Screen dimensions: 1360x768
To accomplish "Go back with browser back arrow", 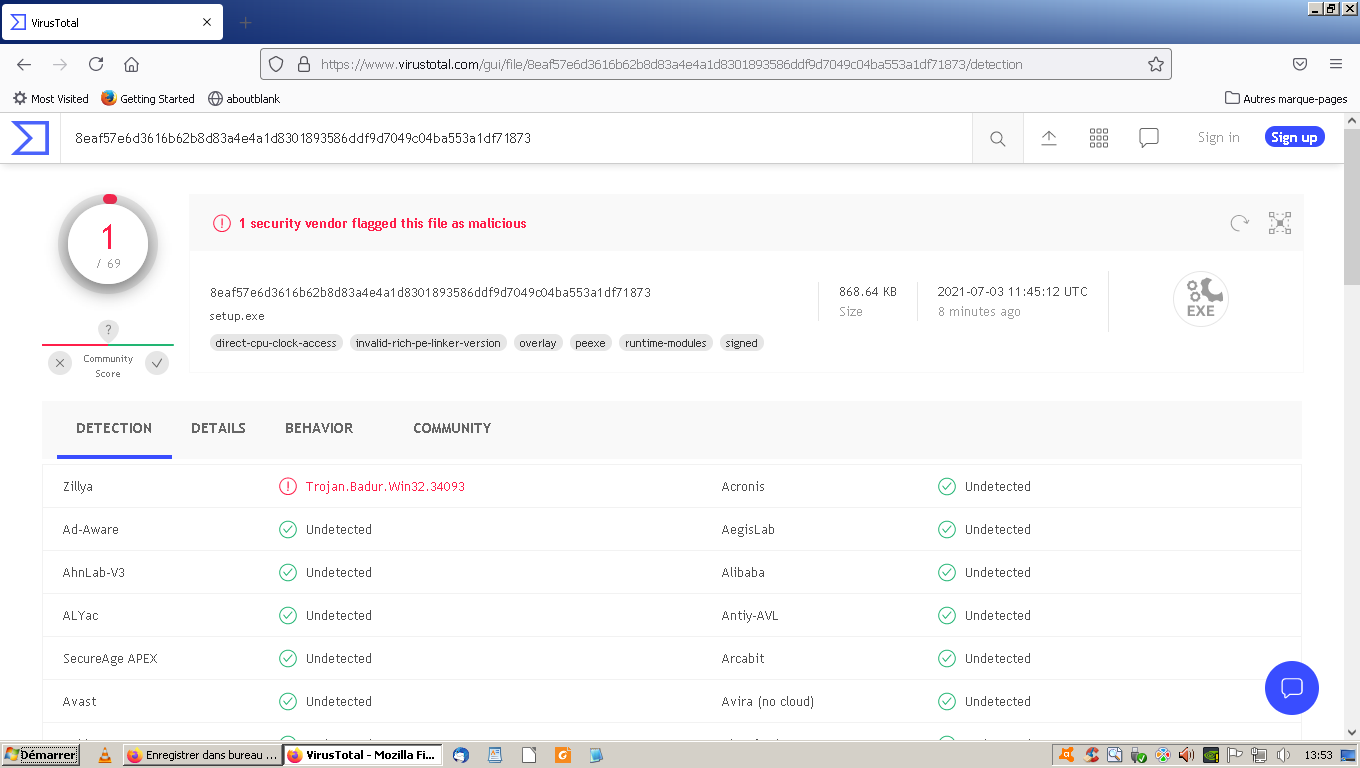I will pos(24,64).
